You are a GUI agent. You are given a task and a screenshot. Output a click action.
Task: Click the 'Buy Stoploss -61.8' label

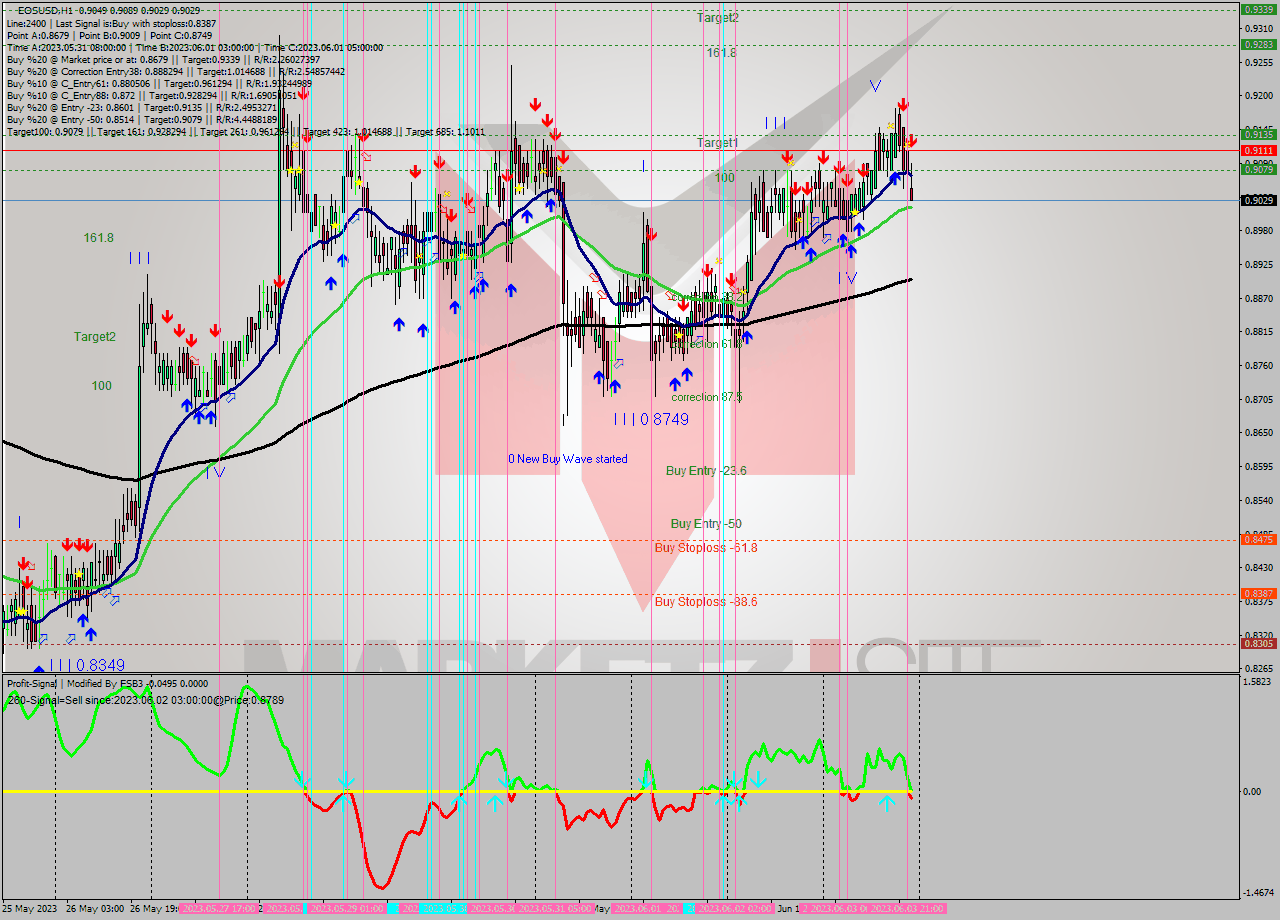click(x=706, y=548)
